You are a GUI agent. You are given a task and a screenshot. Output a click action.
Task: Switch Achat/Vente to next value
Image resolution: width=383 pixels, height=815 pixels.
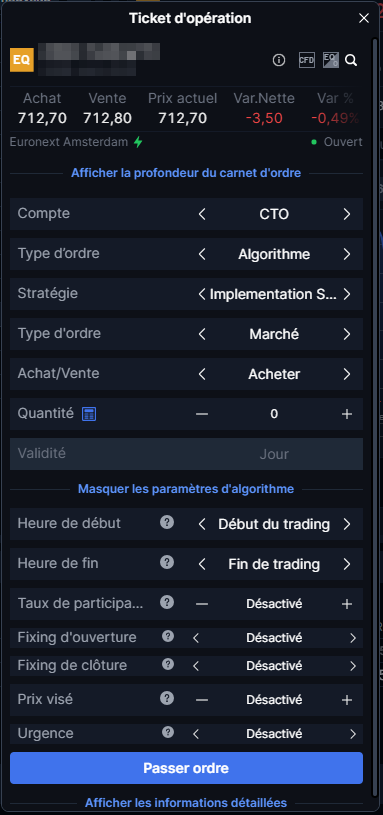(347, 374)
